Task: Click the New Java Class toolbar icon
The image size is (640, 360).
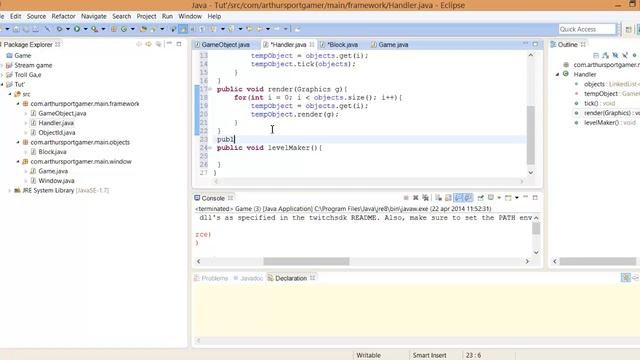Action: tap(124, 29)
